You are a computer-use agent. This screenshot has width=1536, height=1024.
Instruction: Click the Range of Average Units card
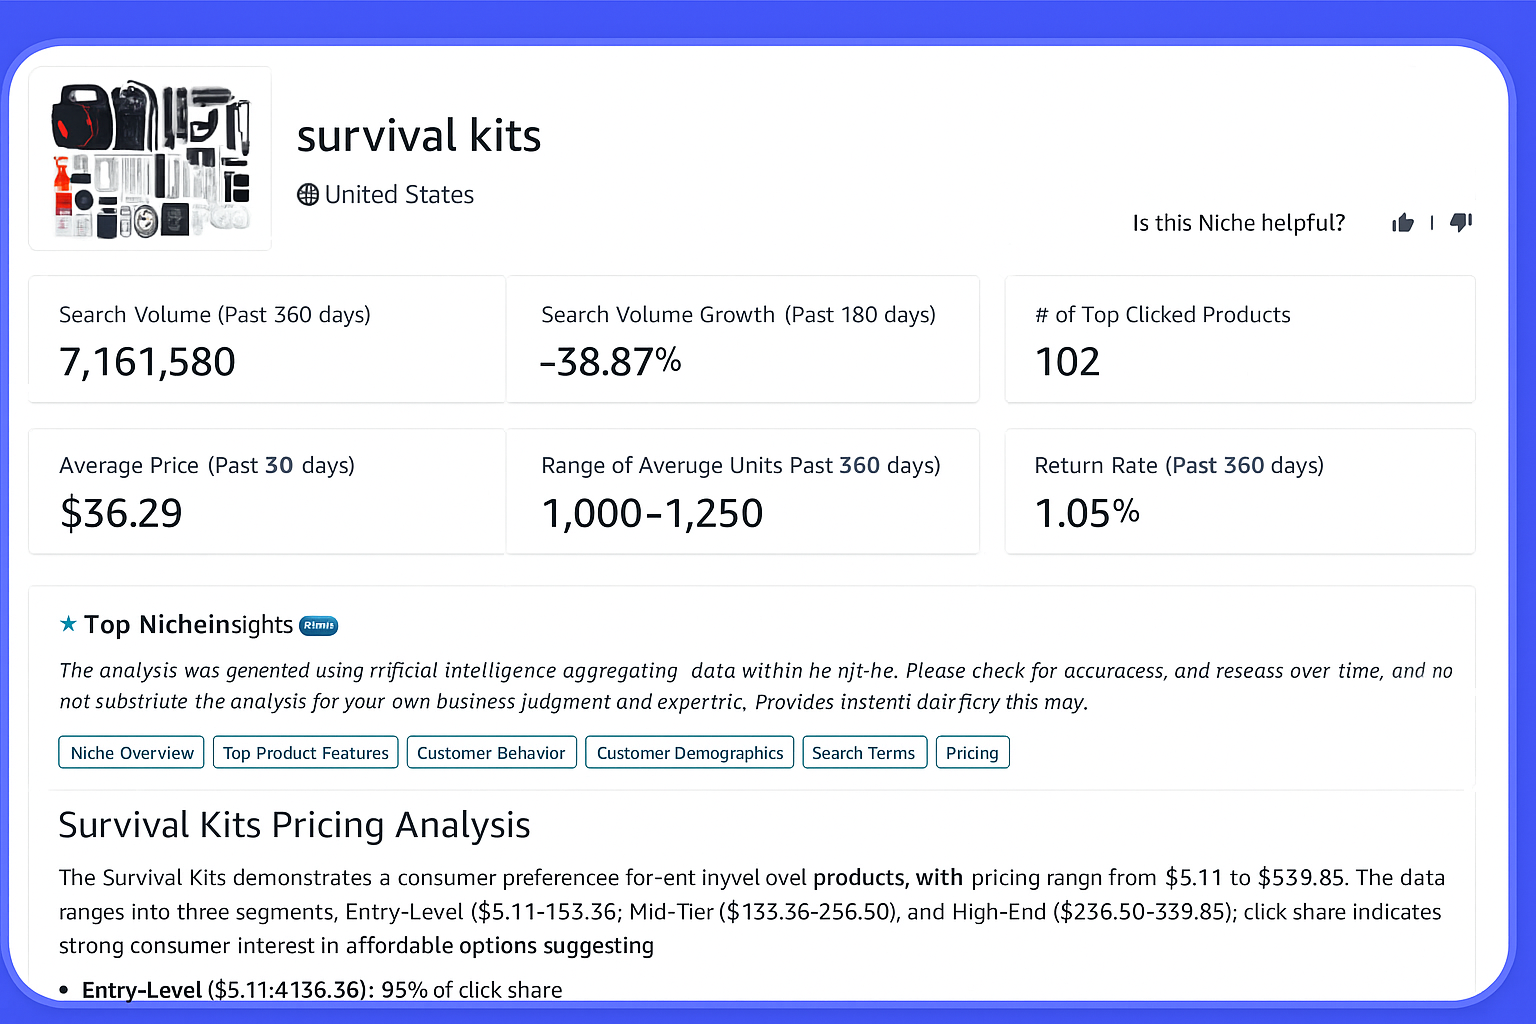[x=742, y=491]
